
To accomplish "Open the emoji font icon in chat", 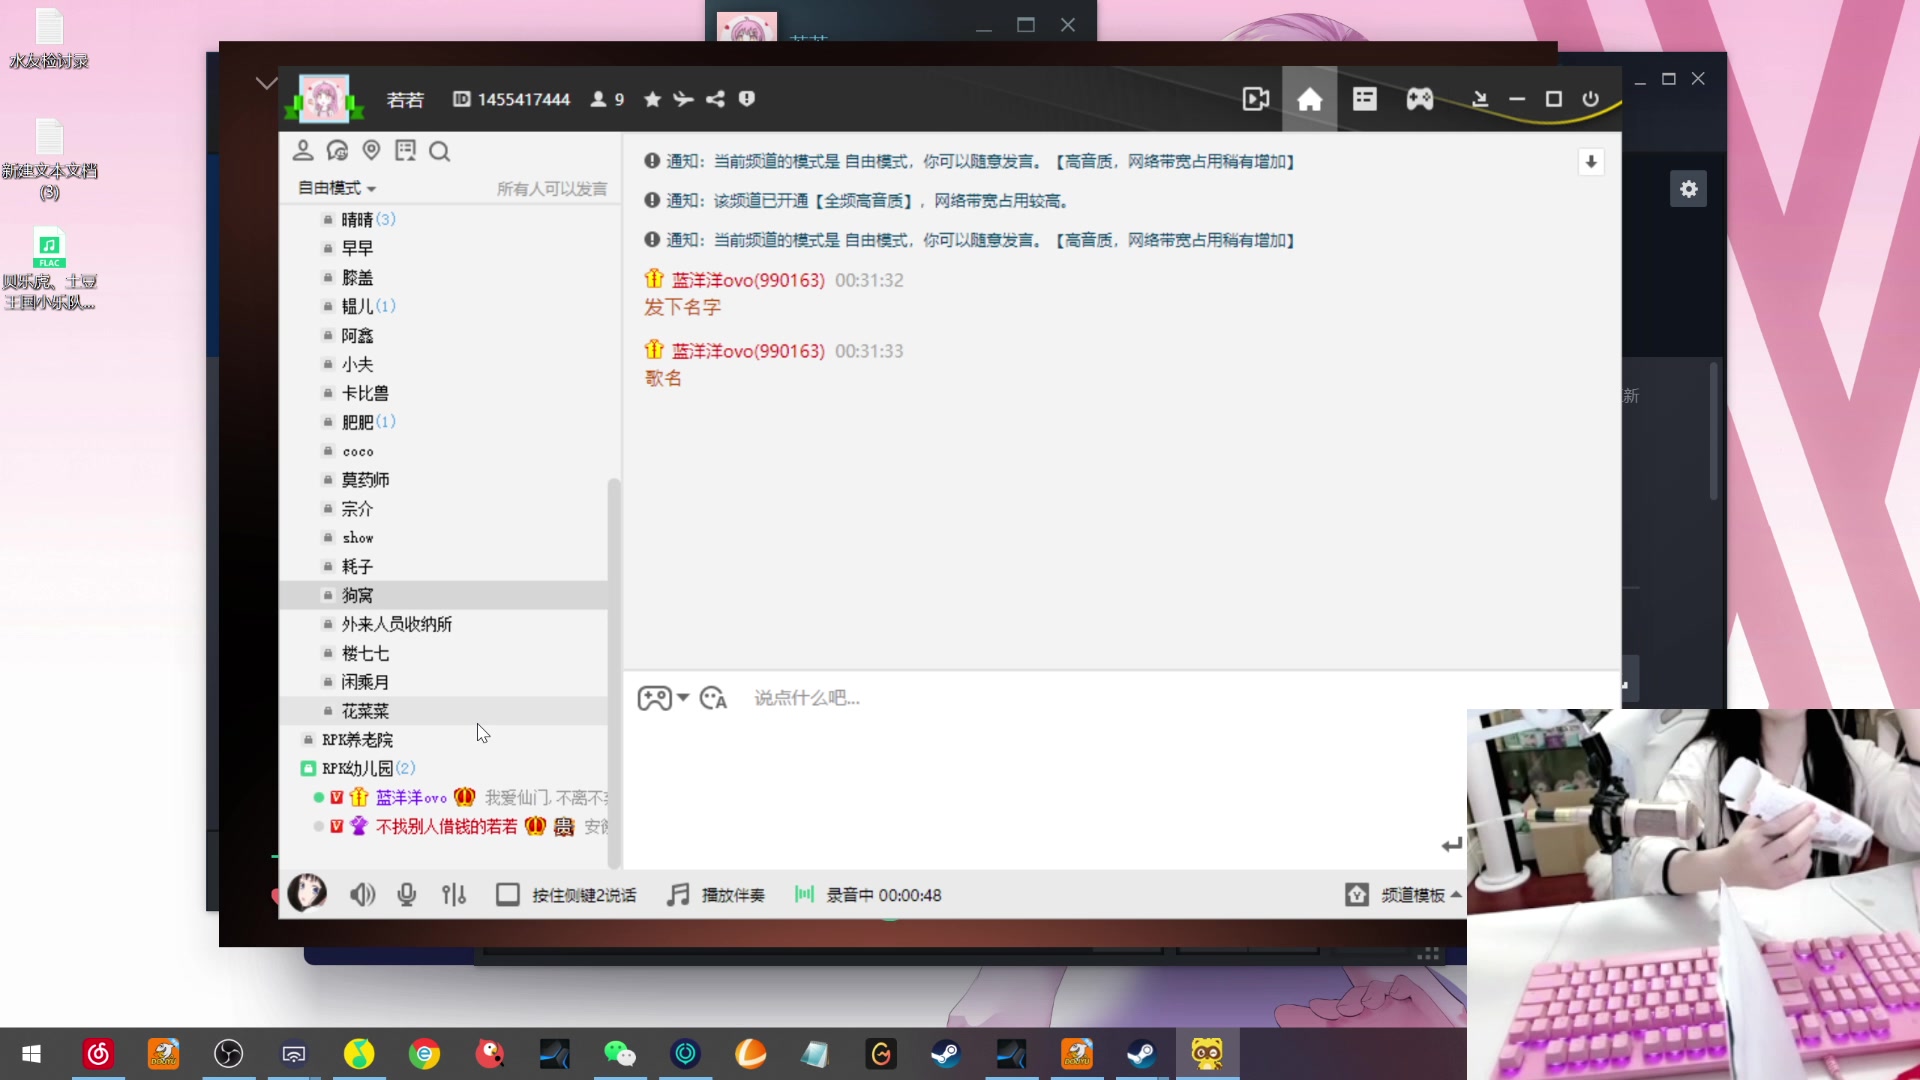I will pyautogui.click(x=713, y=698).
